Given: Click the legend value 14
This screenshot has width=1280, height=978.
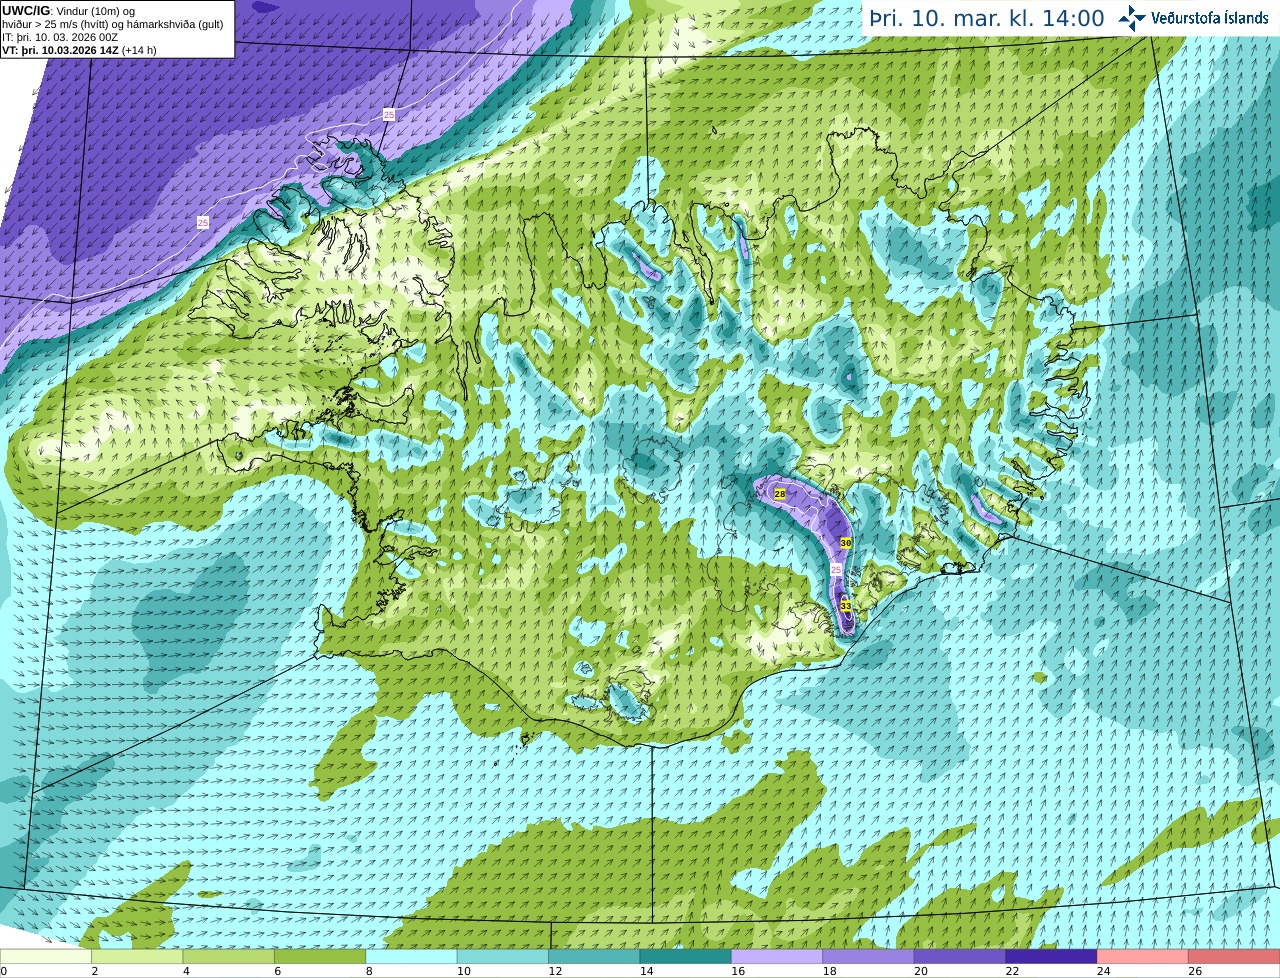Looking at the screenshot, I should click(x=647, y=971).
